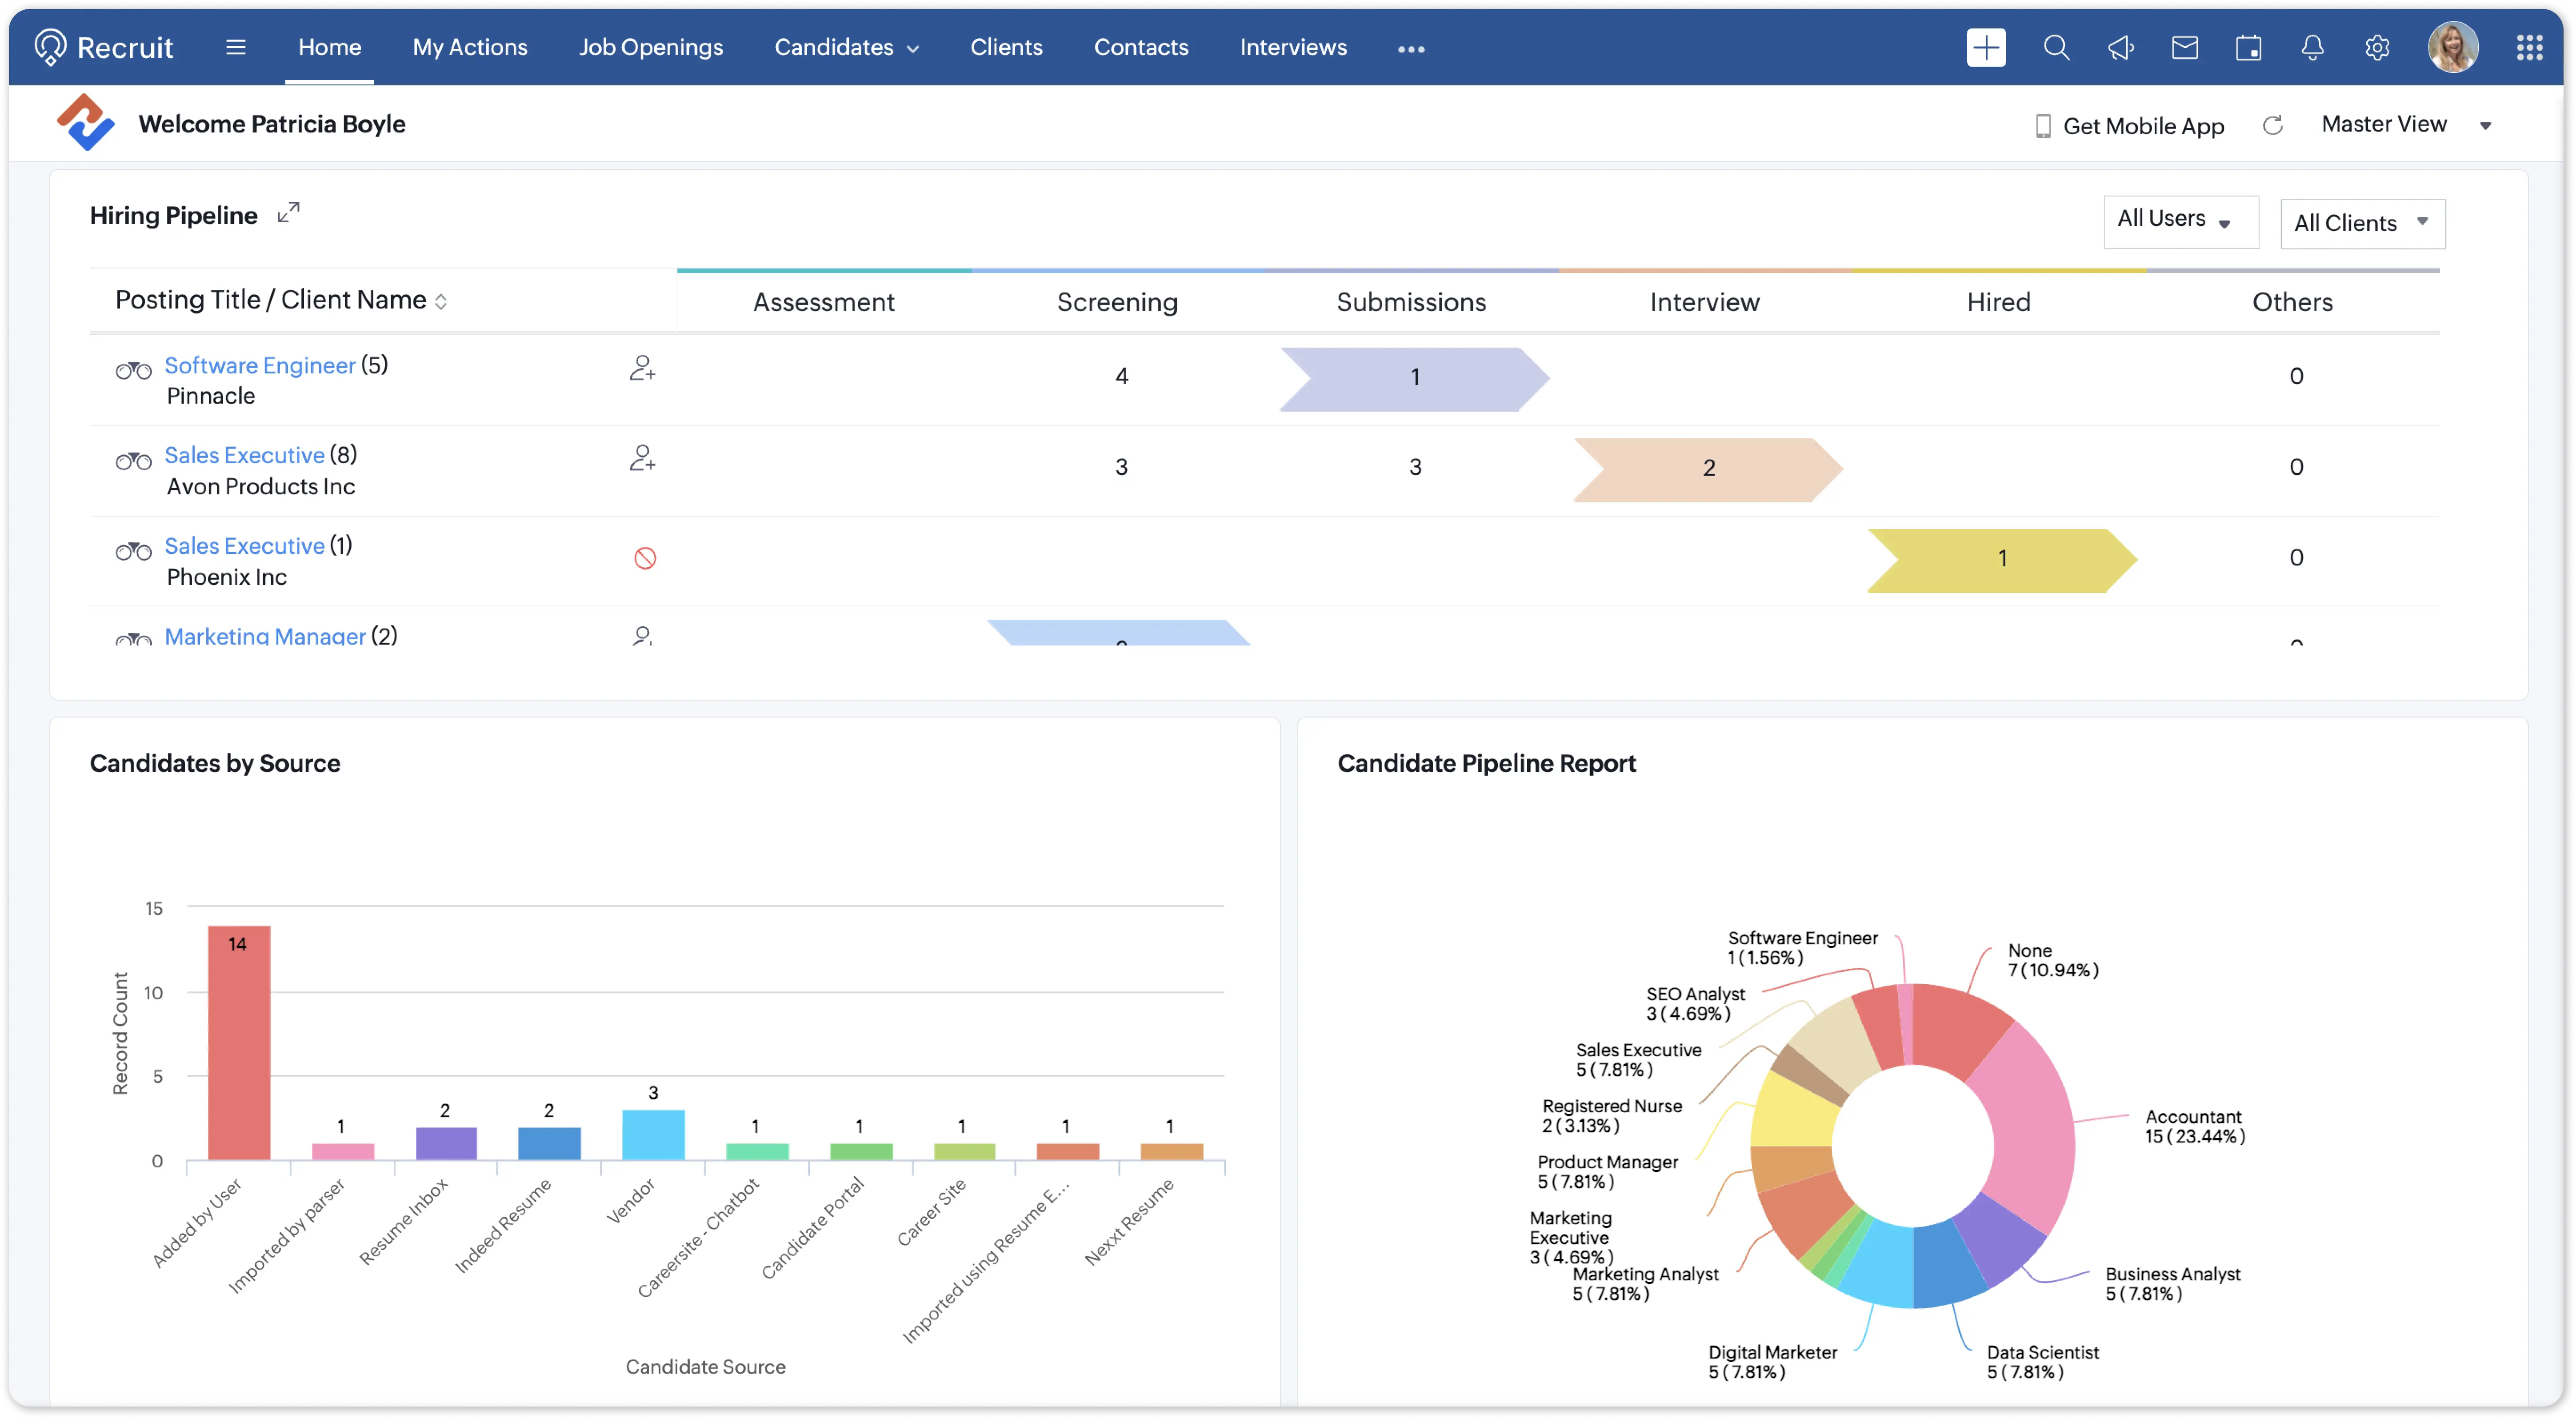Open the calendar icon
The image size is (2576, 1419).
click(x=2249, y=47)
